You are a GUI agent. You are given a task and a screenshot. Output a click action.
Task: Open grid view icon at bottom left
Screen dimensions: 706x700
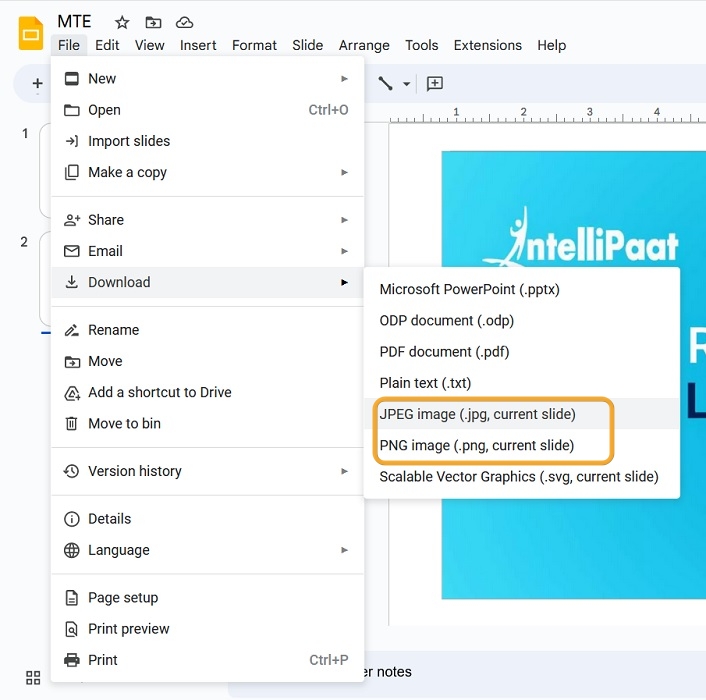[33, 678]
